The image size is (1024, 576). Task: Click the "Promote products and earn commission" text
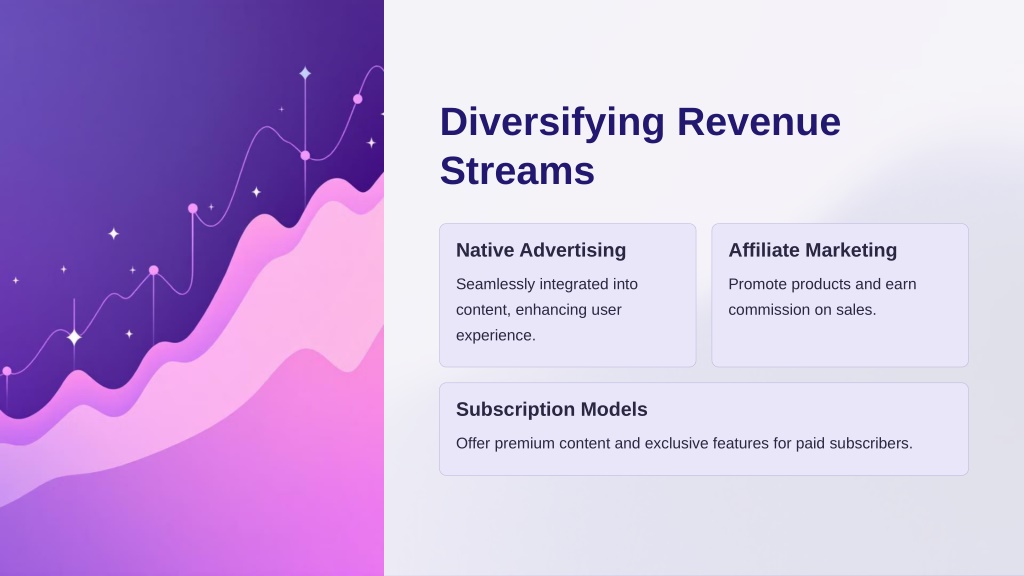[x=822, y=297]
